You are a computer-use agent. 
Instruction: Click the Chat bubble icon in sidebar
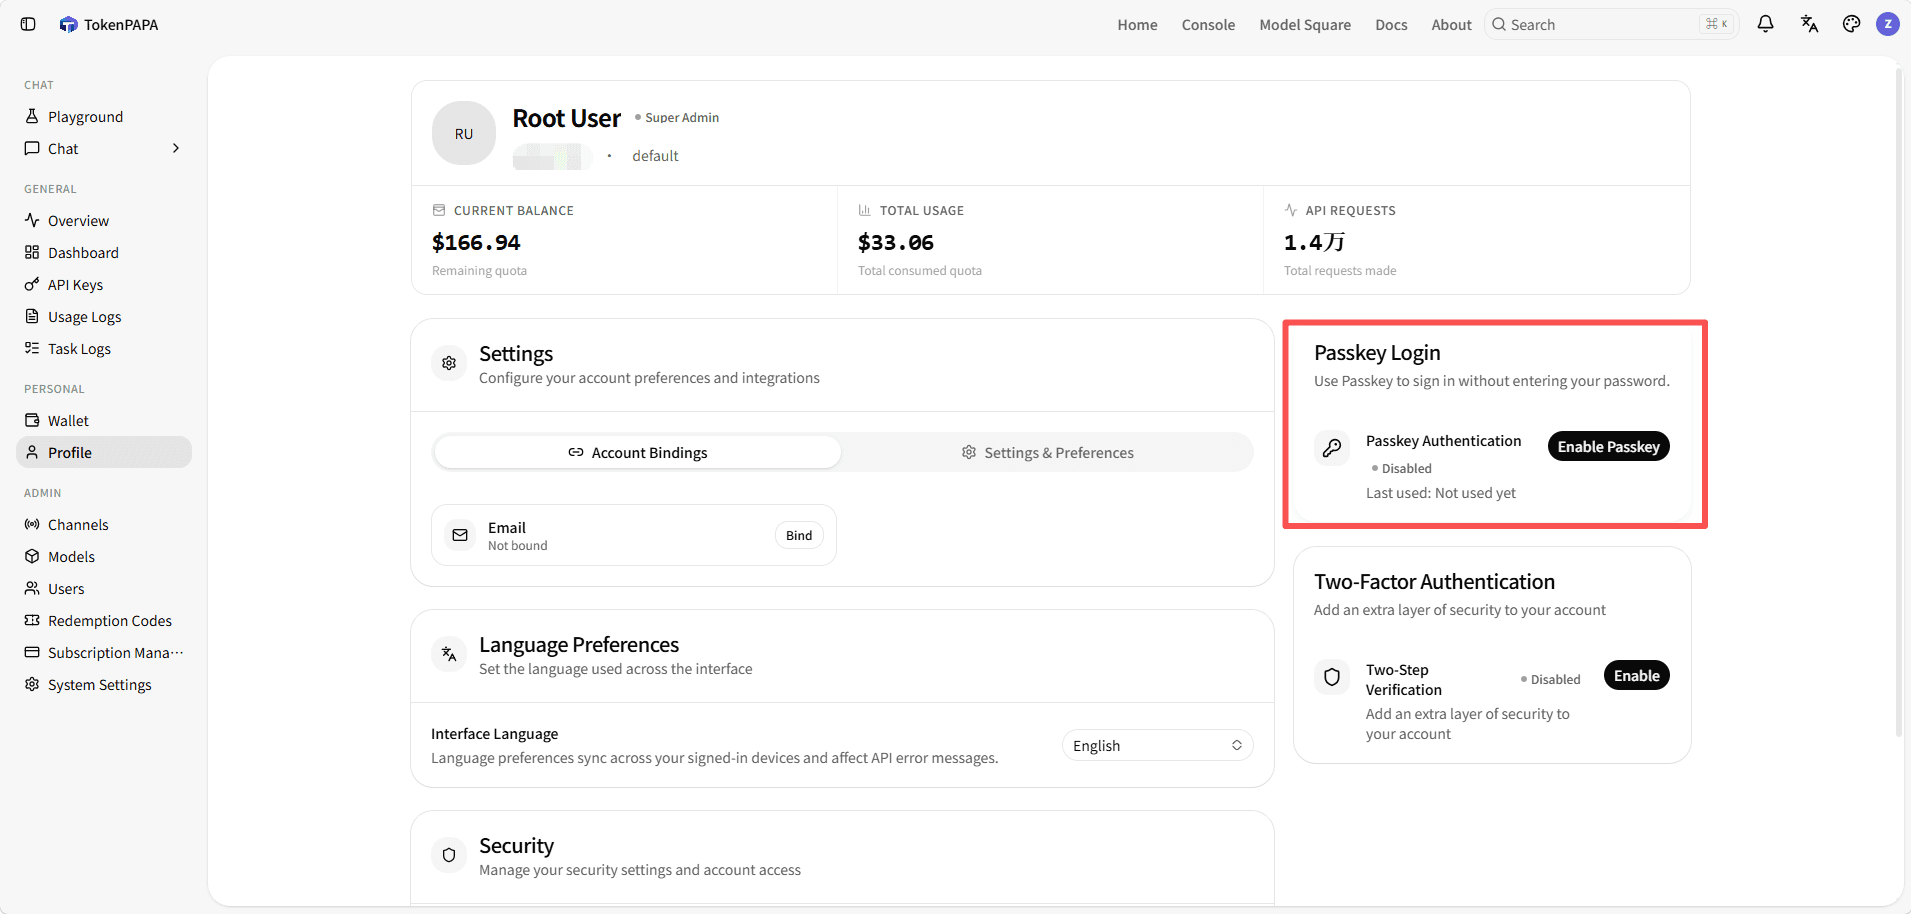(x=32, y=148)
